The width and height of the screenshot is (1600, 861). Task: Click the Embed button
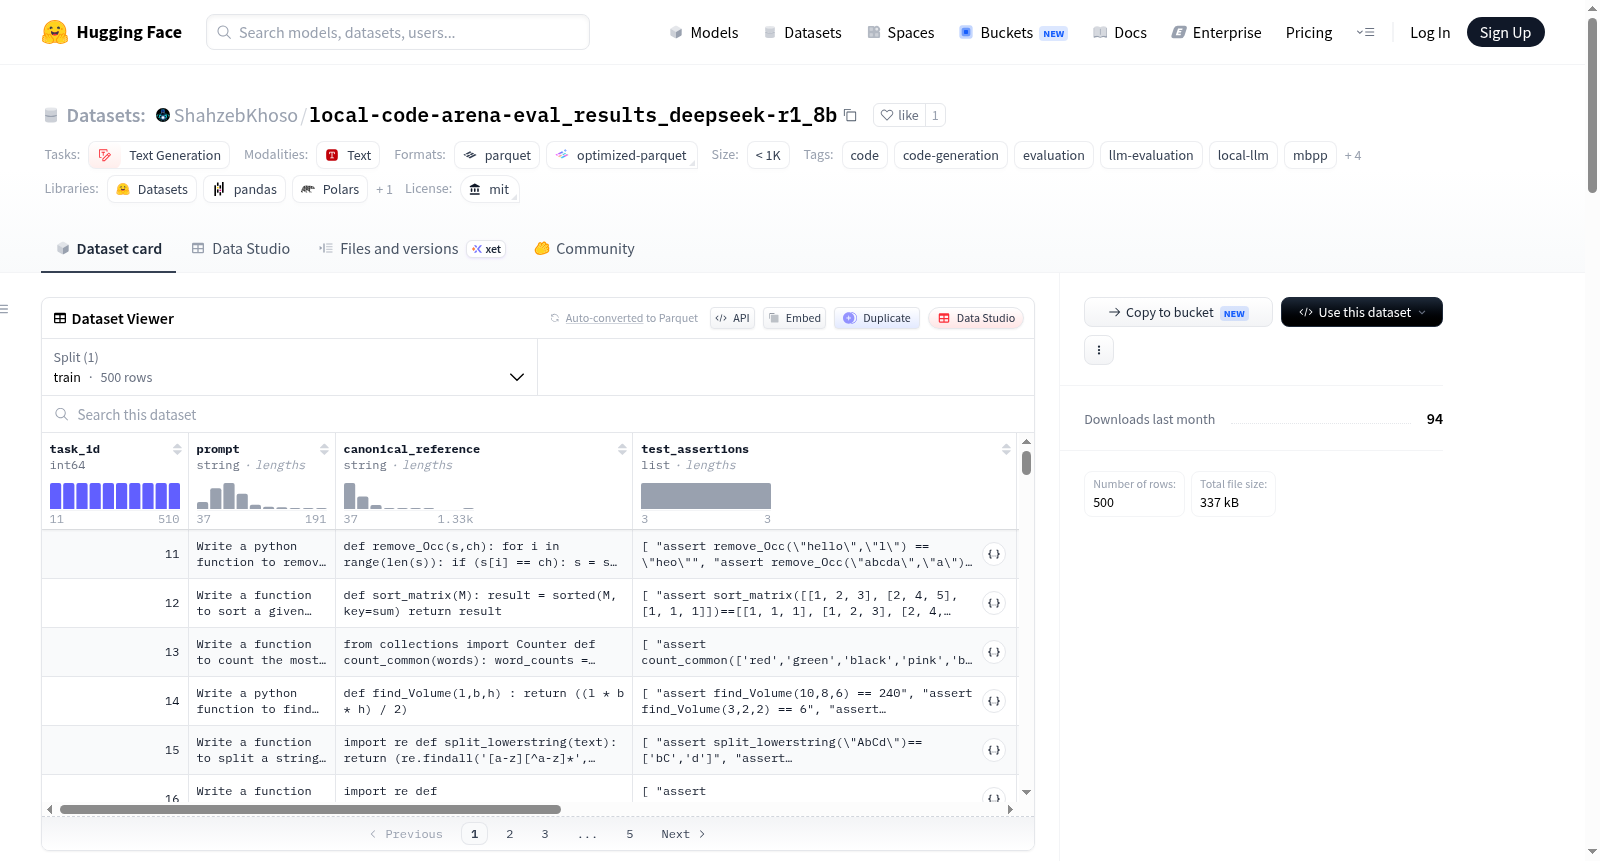point(794,318)
